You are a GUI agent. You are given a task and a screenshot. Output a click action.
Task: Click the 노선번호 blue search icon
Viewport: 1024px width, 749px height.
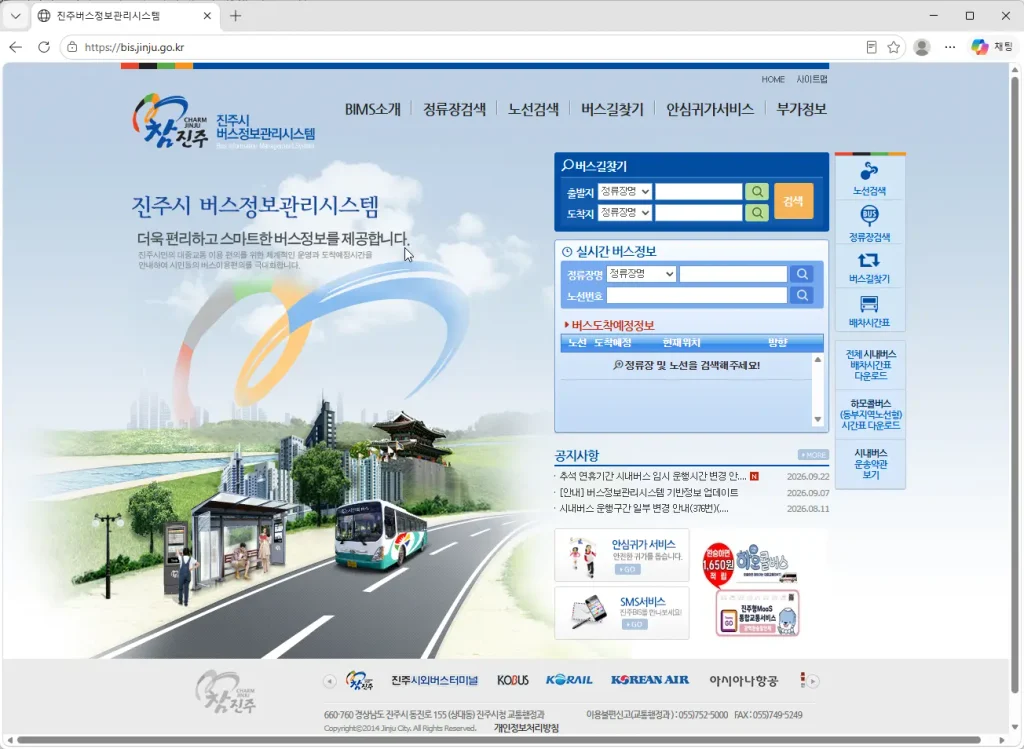click(802, 296)
